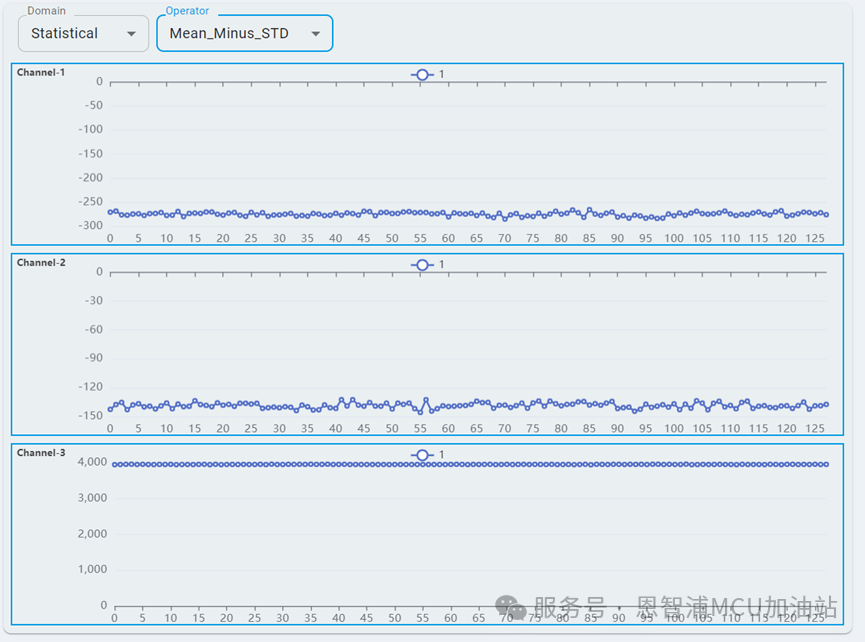The image size is (865, 642).
Task: Open the Domain dropdown showing Statistical
Action: pos(83,34)
